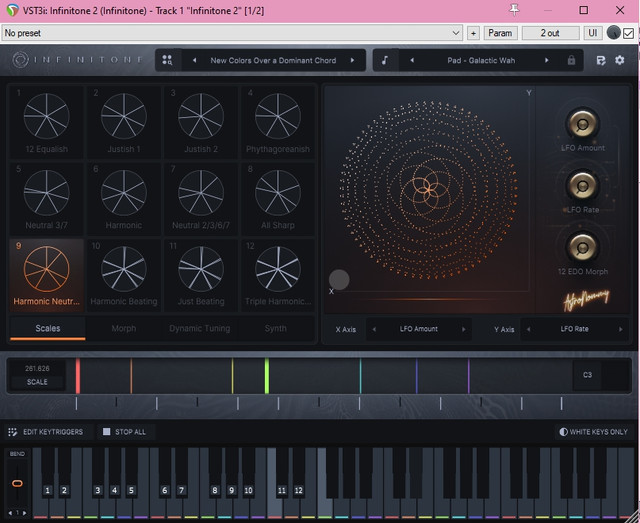
Task: Pin the plugin window on top
Action: coord(514,10)
